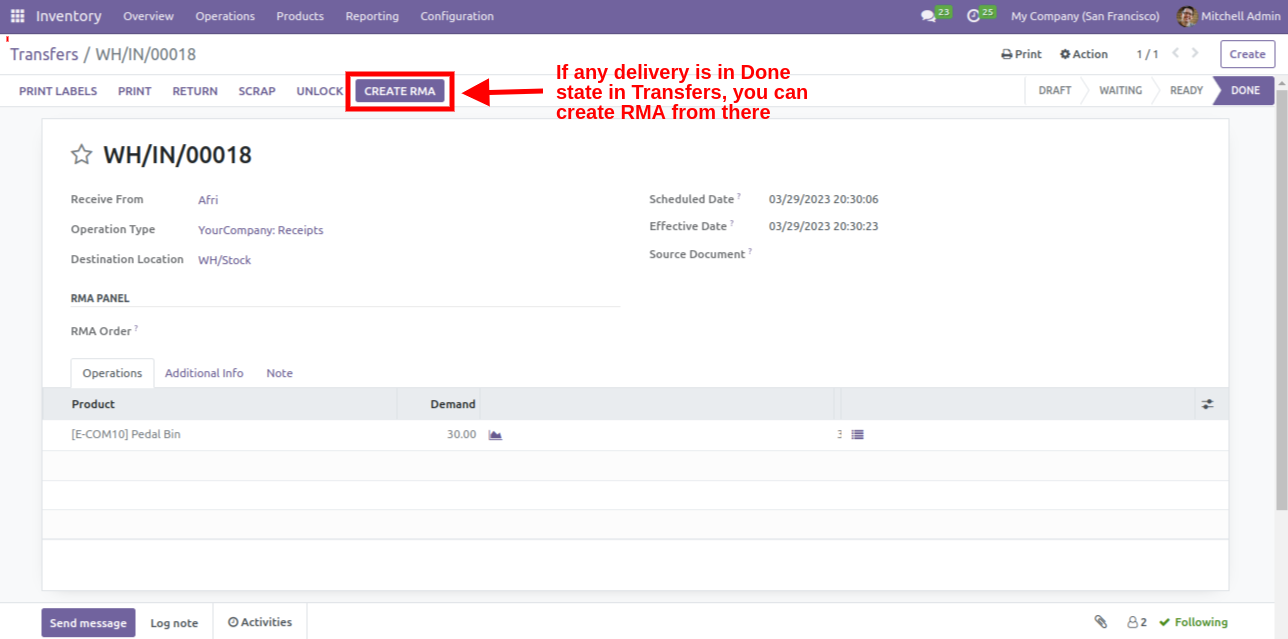Mark WH/IN/00018 as favorite with star
The image size is (1288, 639).
click(81, 154)
